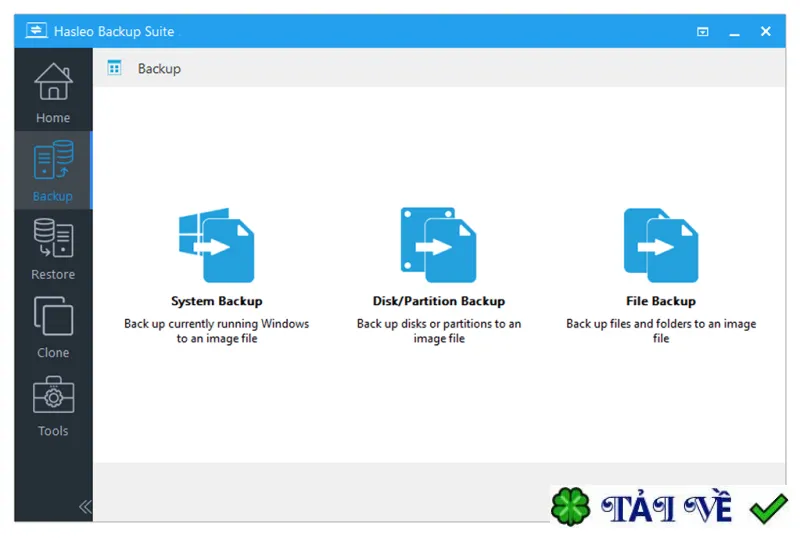Screen dimensions: 800x538
Task: Open the Home section in sidebar
Action: [x=53, y=92]
